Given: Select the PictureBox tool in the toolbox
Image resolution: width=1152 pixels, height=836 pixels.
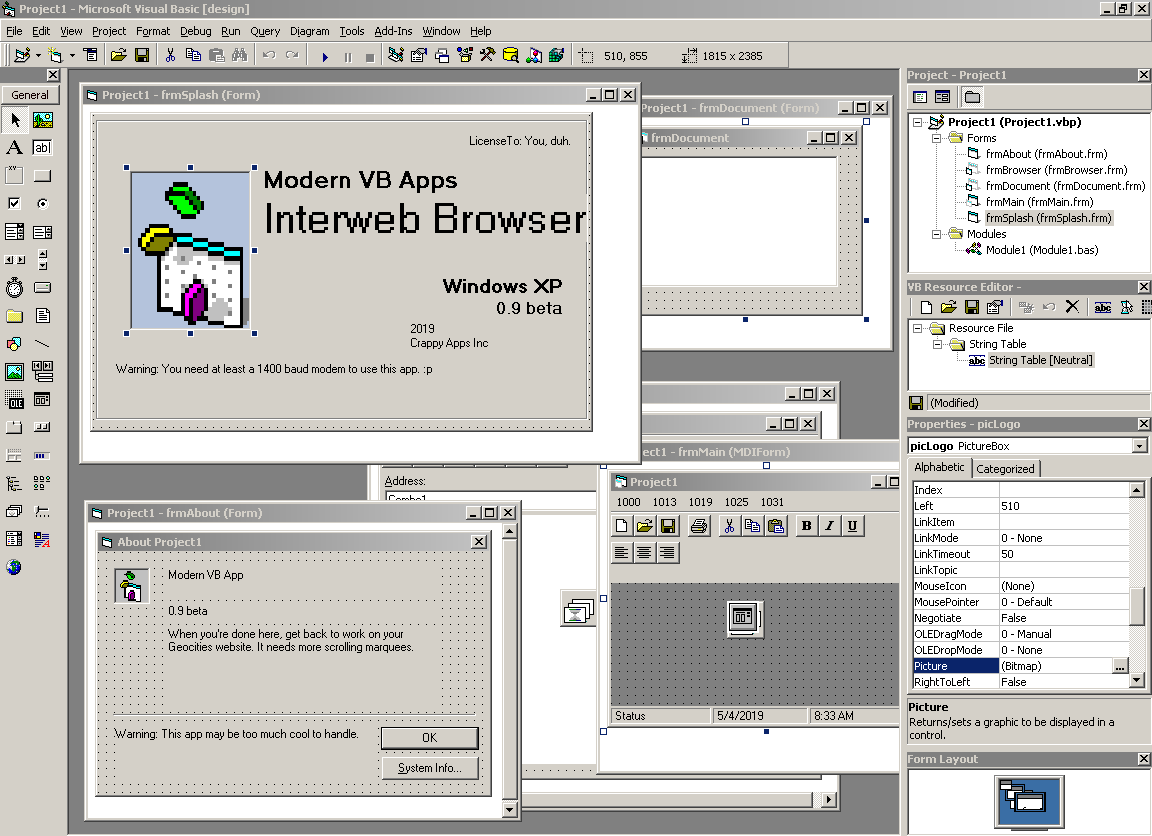Looking at the screenshot, I should [43, 120].
